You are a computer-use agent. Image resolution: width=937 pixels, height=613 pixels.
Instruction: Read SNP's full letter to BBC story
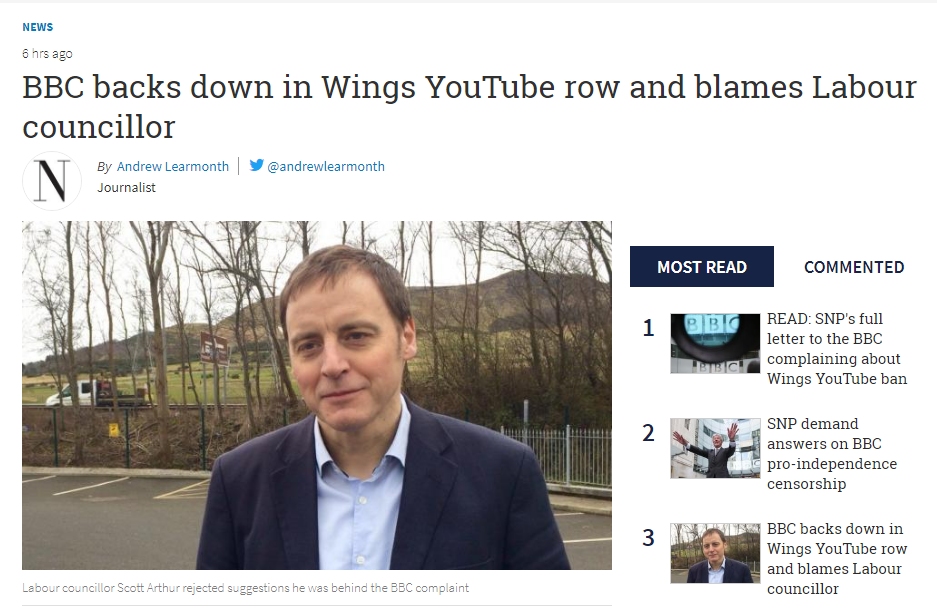point(837,348)
